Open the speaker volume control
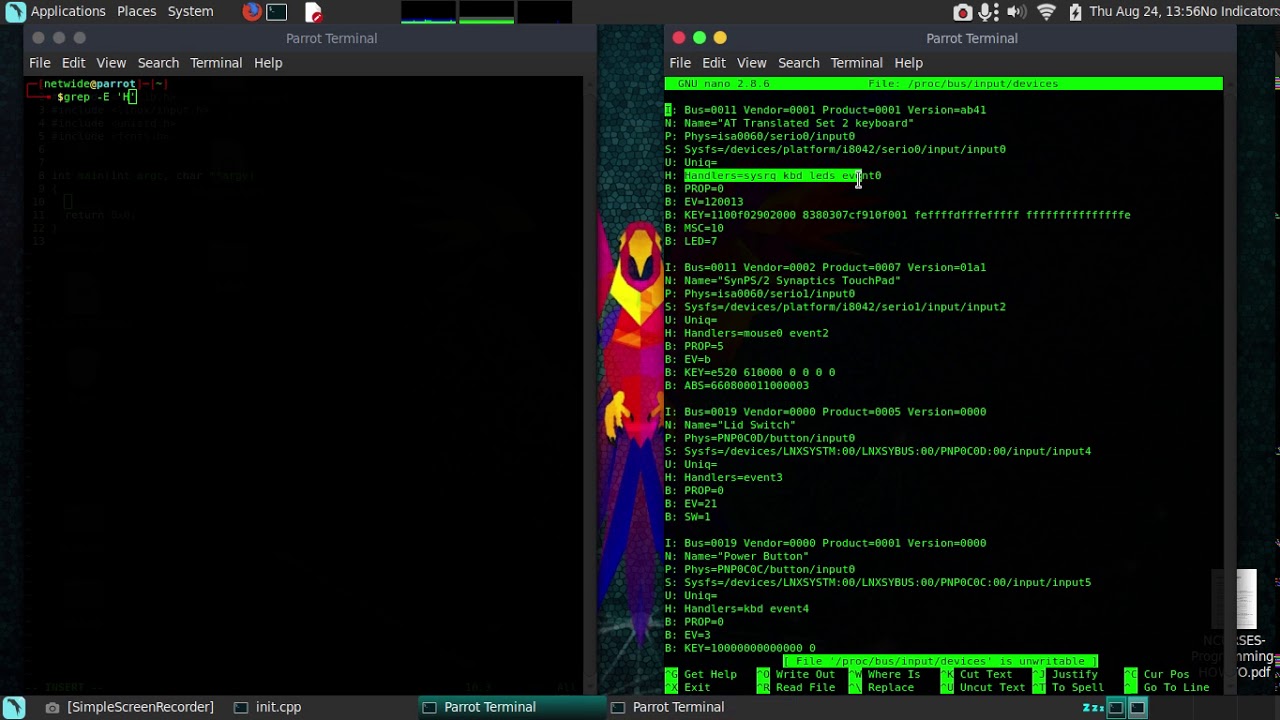 [x=1016, y=12]
